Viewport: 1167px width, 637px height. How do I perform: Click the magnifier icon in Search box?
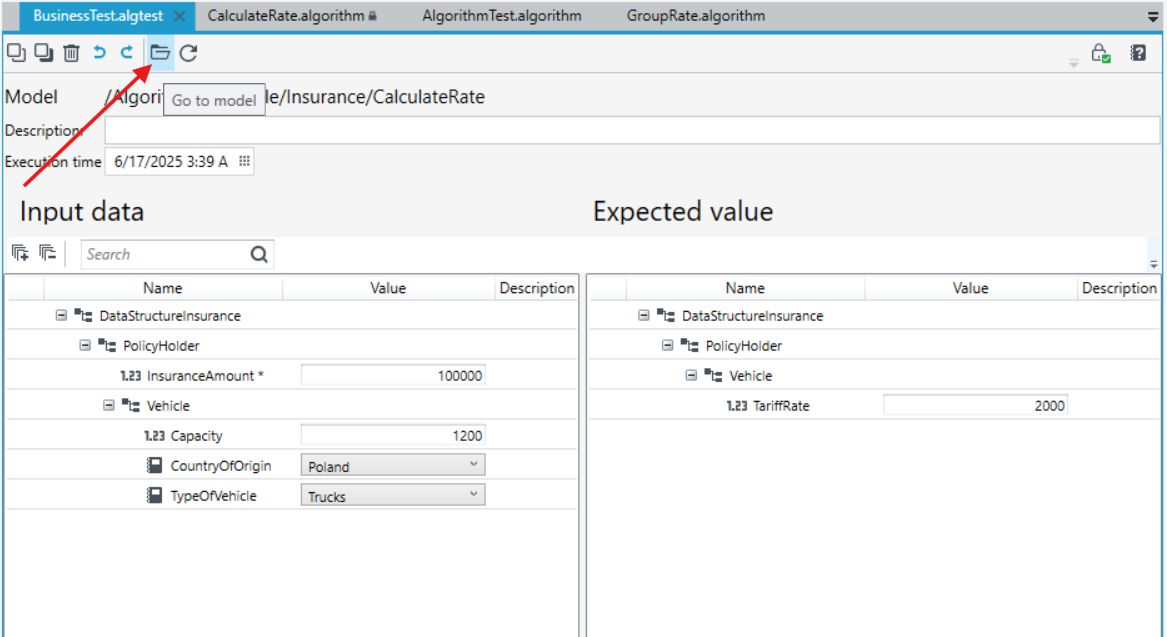click(259, 255)
